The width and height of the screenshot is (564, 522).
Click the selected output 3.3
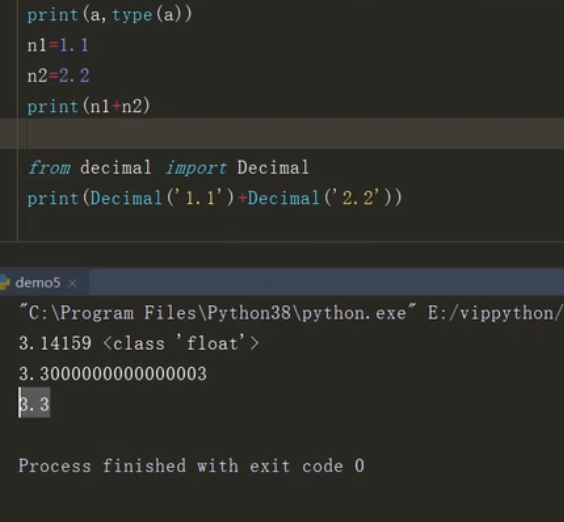(x=34, y=403)
